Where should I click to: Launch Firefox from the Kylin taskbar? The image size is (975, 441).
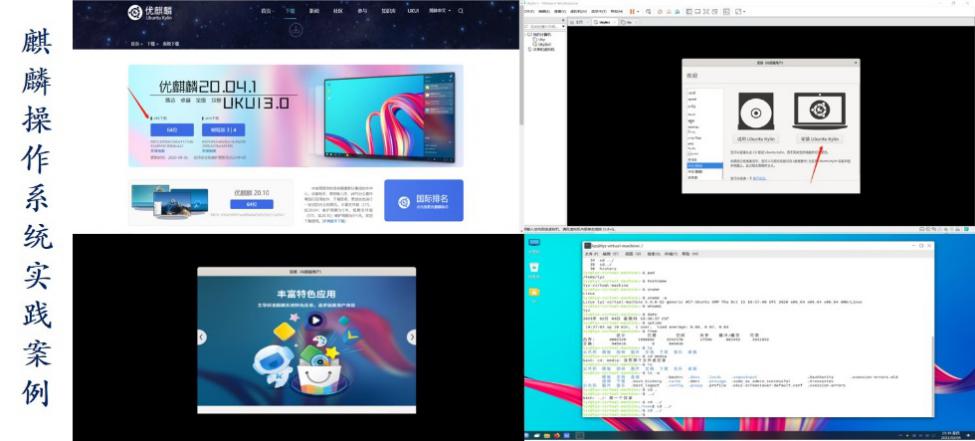click(x=557, y=435)
